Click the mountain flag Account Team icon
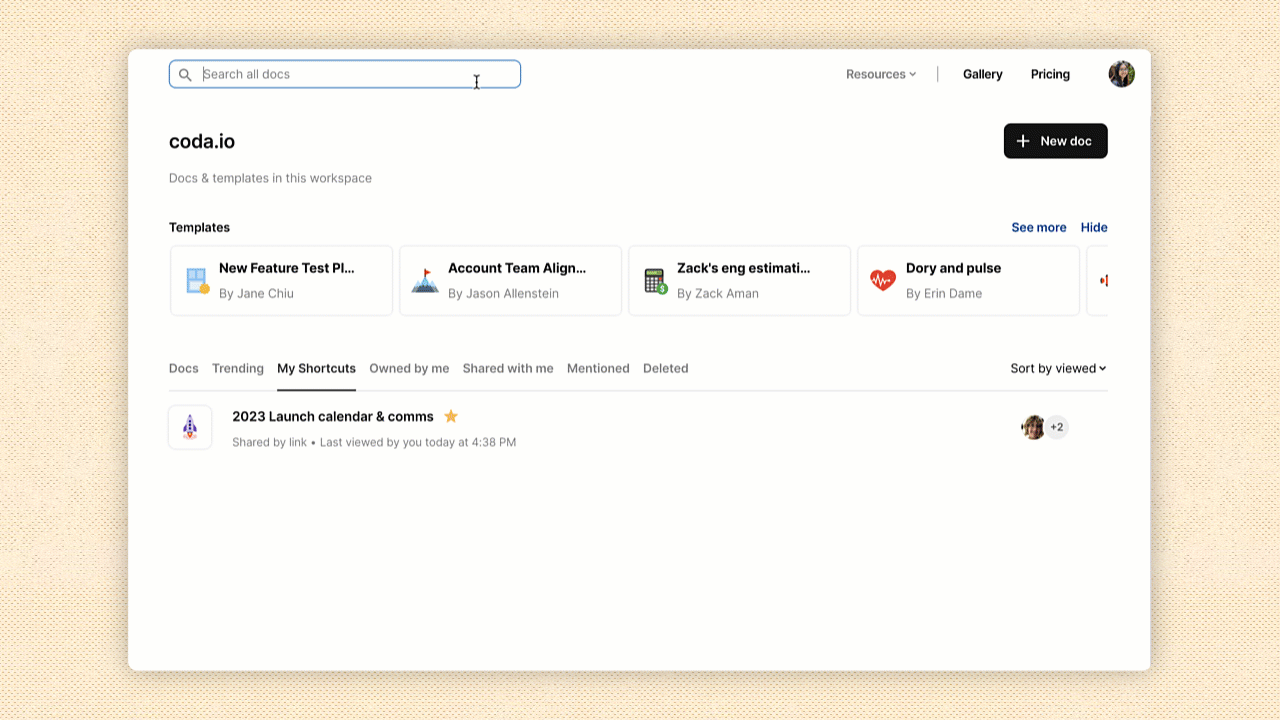The image size is (1280, 720). [x=425, y=281]
